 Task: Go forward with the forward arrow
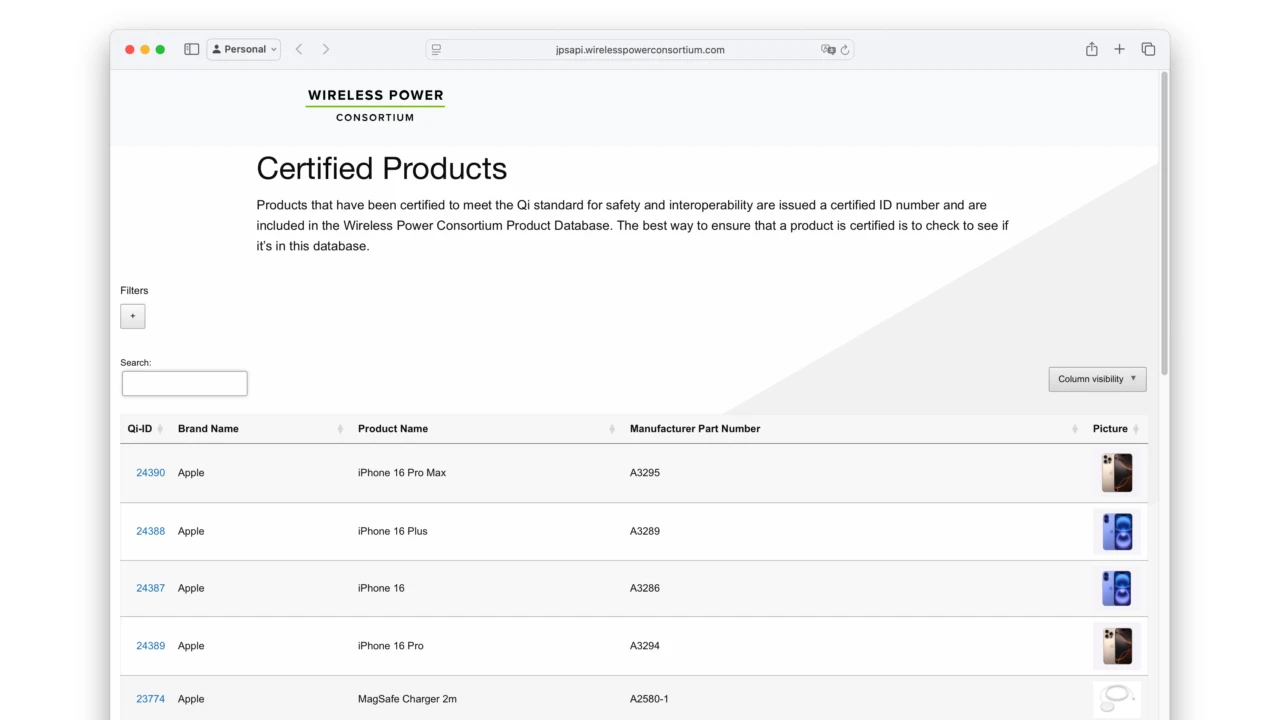point(325,49)
